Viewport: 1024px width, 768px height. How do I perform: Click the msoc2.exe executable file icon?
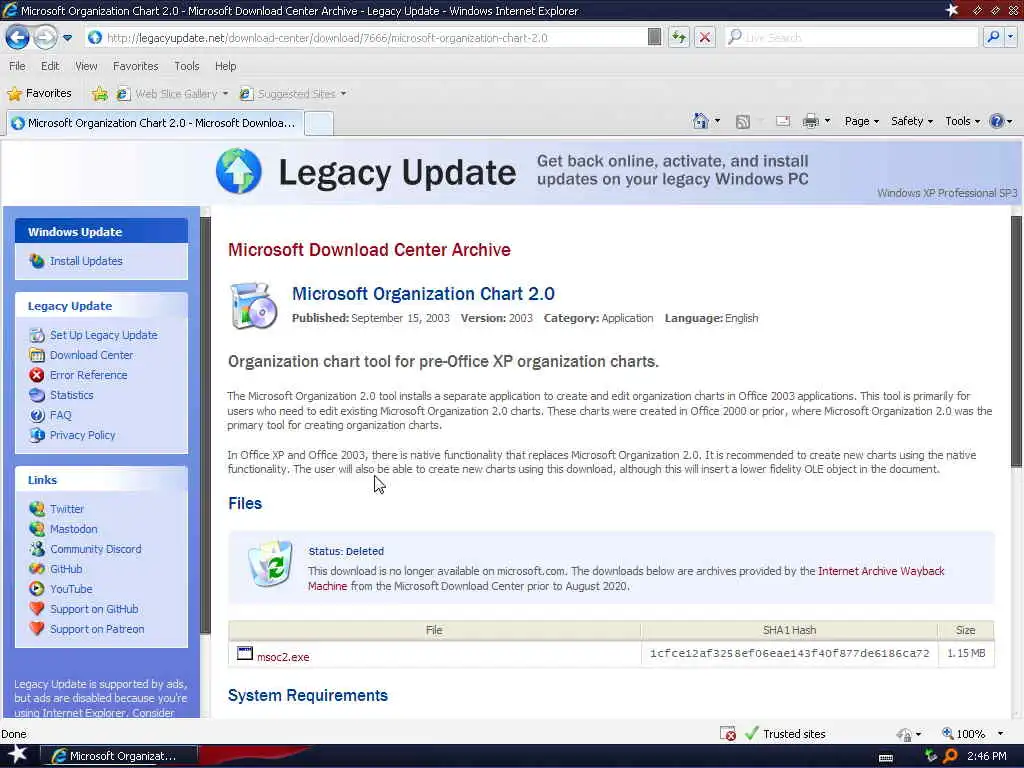[245, 654]
